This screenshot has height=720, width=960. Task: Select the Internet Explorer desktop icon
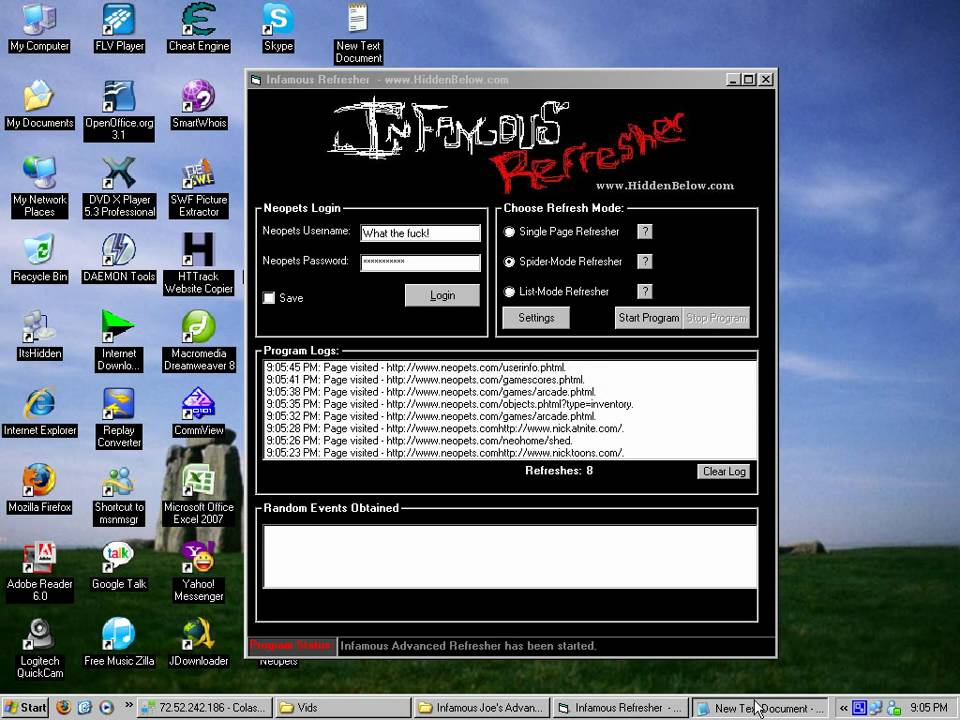39,412
